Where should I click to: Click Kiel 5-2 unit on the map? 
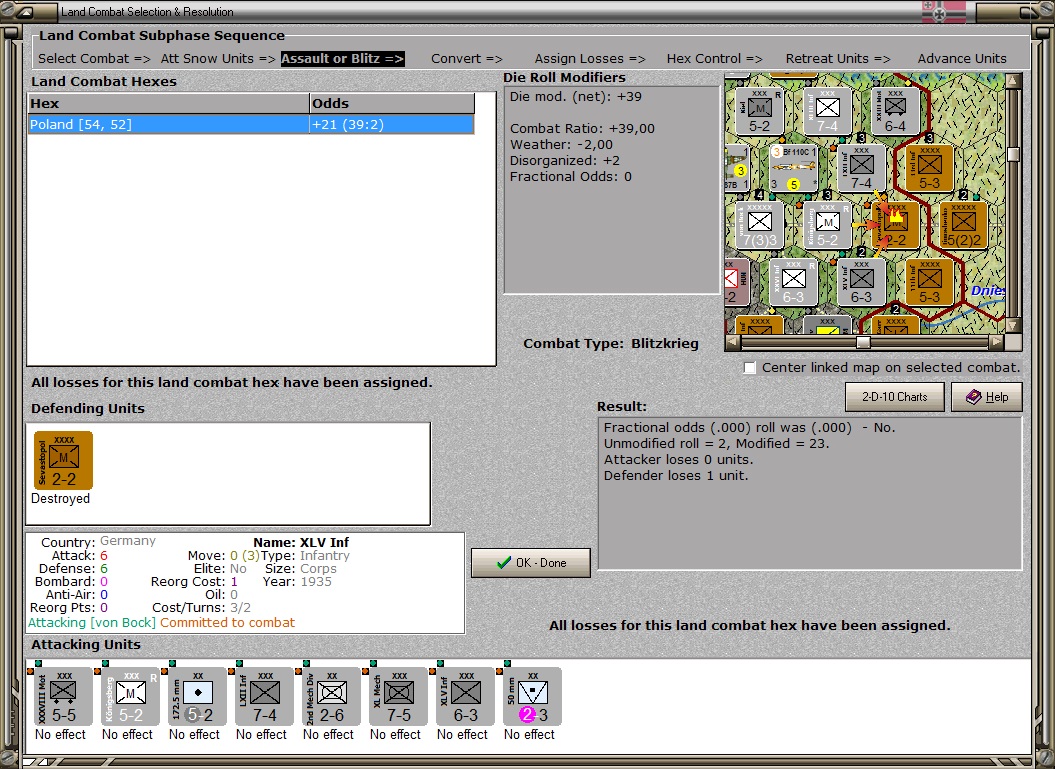pyautogui.click(x=759, y=111)
